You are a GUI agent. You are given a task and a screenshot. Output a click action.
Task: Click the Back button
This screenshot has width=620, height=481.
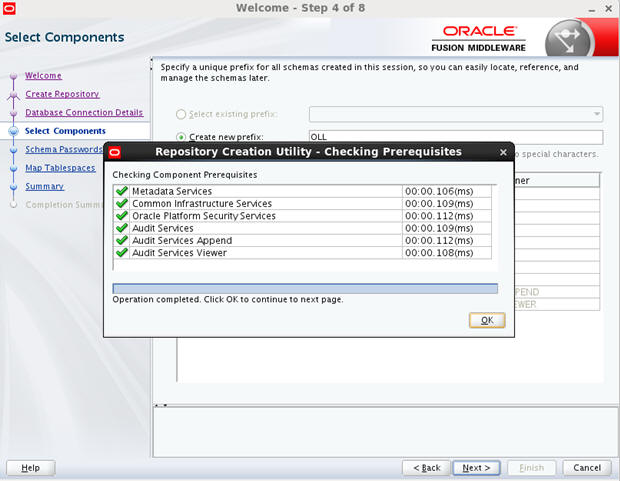[427, 468]
